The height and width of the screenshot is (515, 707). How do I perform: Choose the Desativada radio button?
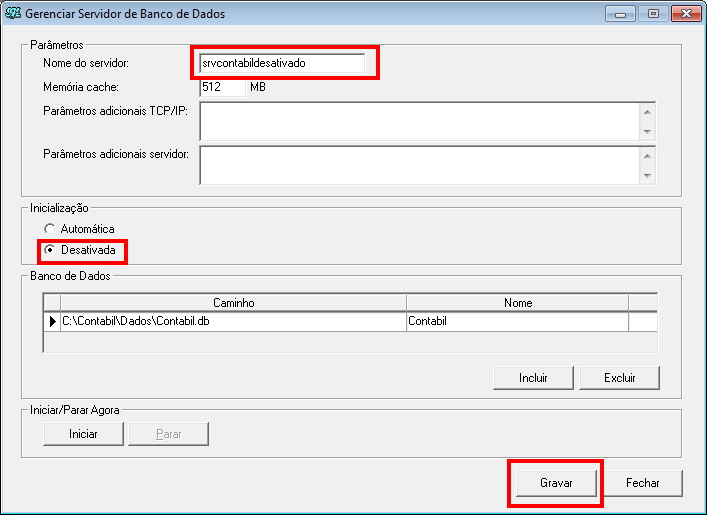click(49, 249)
